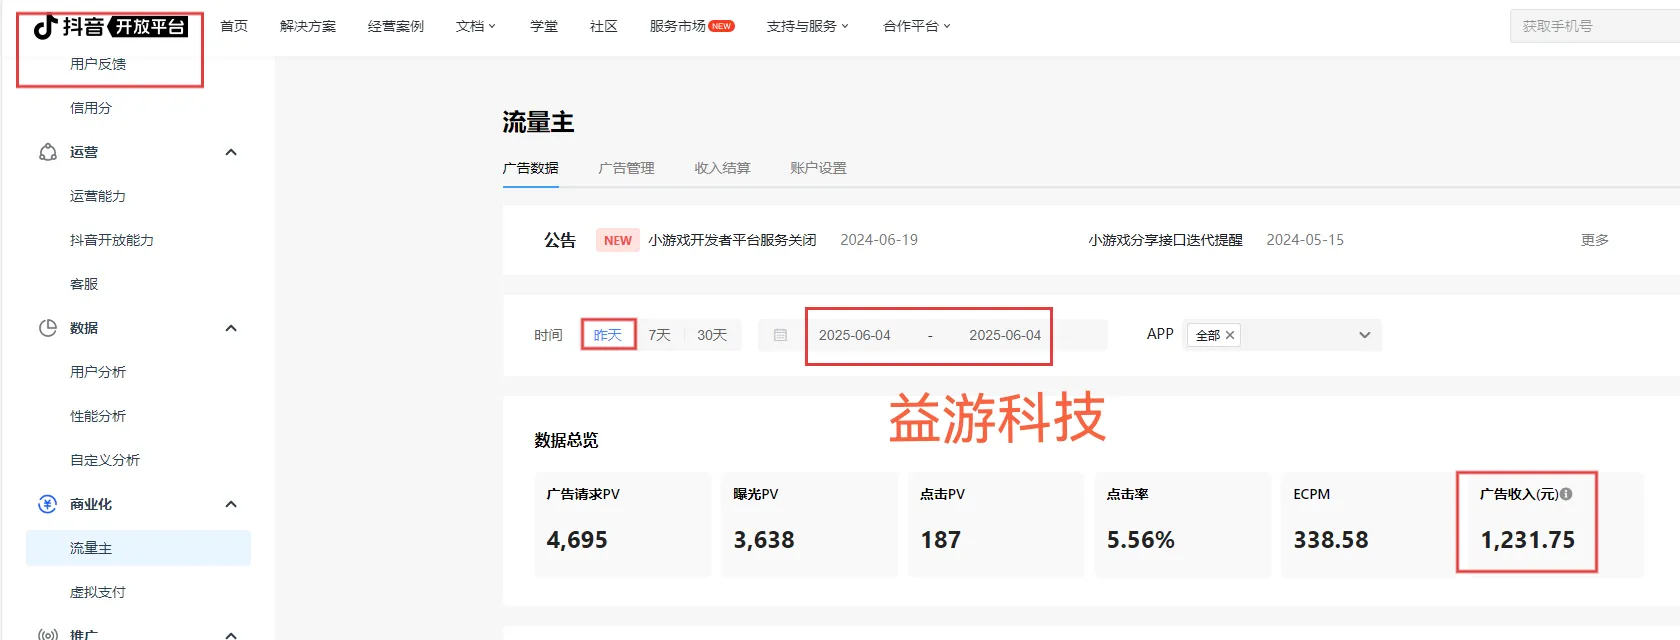Viewport: 1680px width, 640px height.
Task: Open 运营能力 in the sidebar
Action: coord(98,196)
